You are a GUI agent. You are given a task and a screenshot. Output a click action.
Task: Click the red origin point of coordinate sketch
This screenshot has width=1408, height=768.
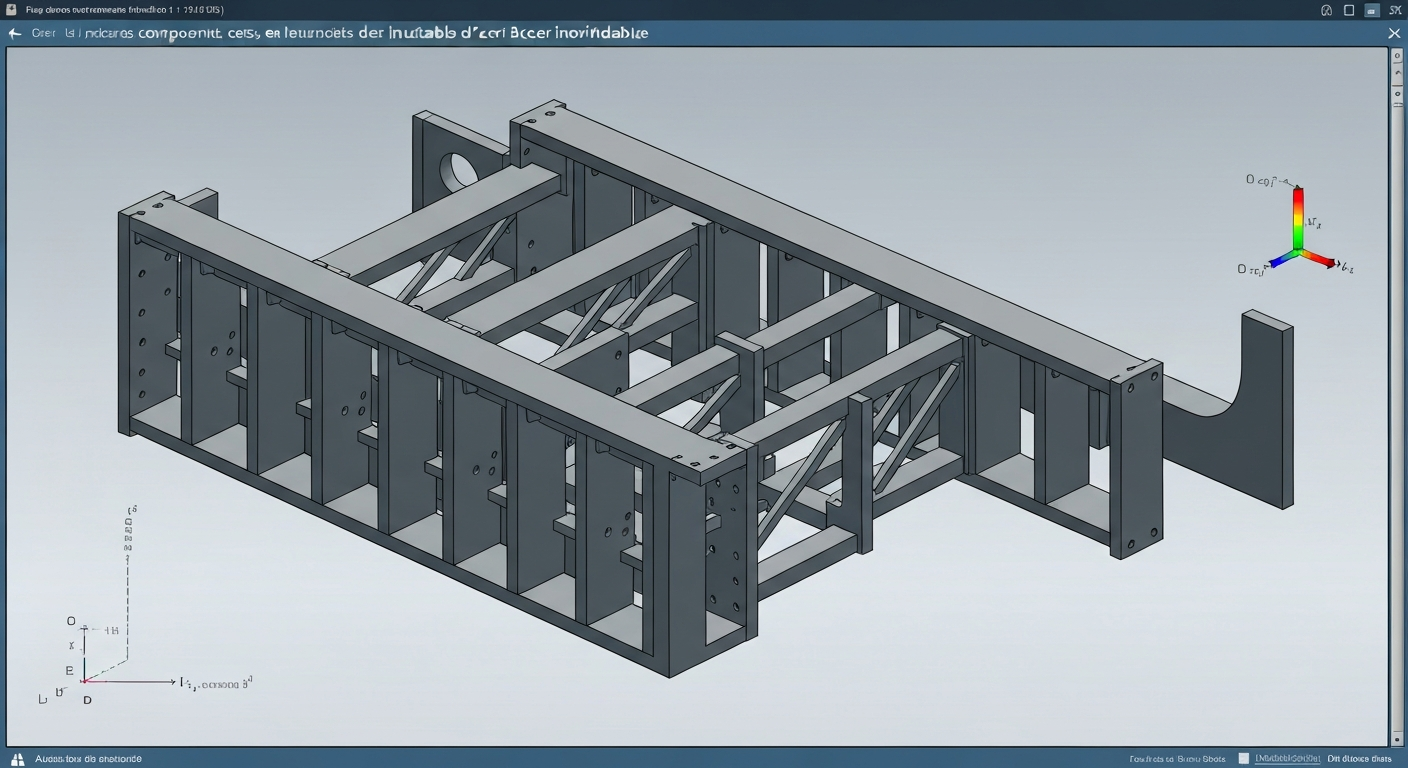[x=84, y=681]
